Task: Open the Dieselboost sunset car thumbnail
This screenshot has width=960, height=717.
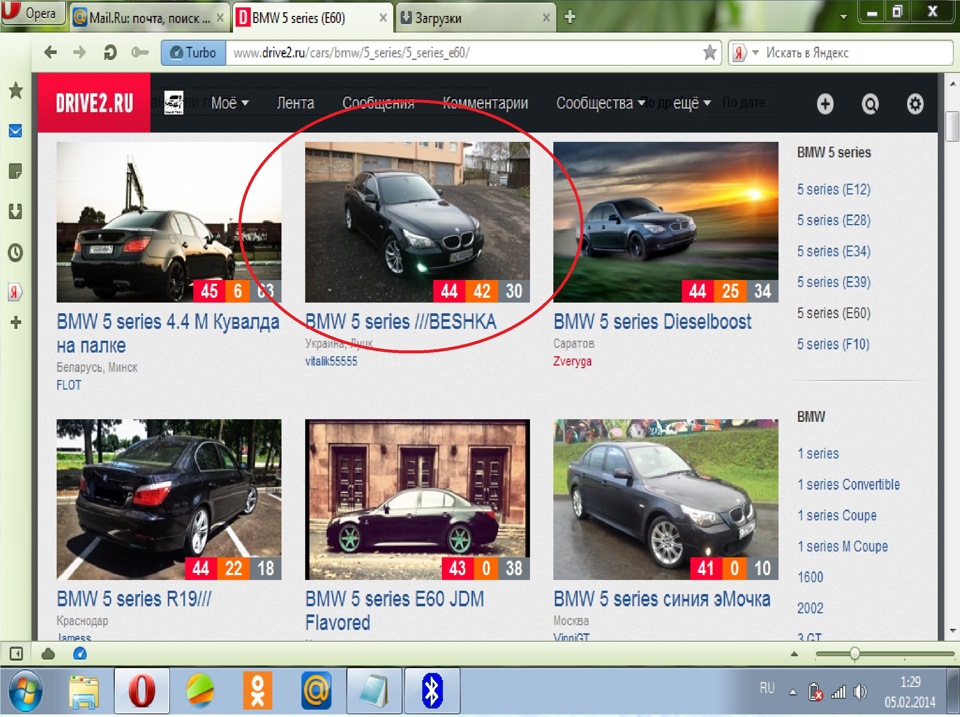Action: [666, 222]
